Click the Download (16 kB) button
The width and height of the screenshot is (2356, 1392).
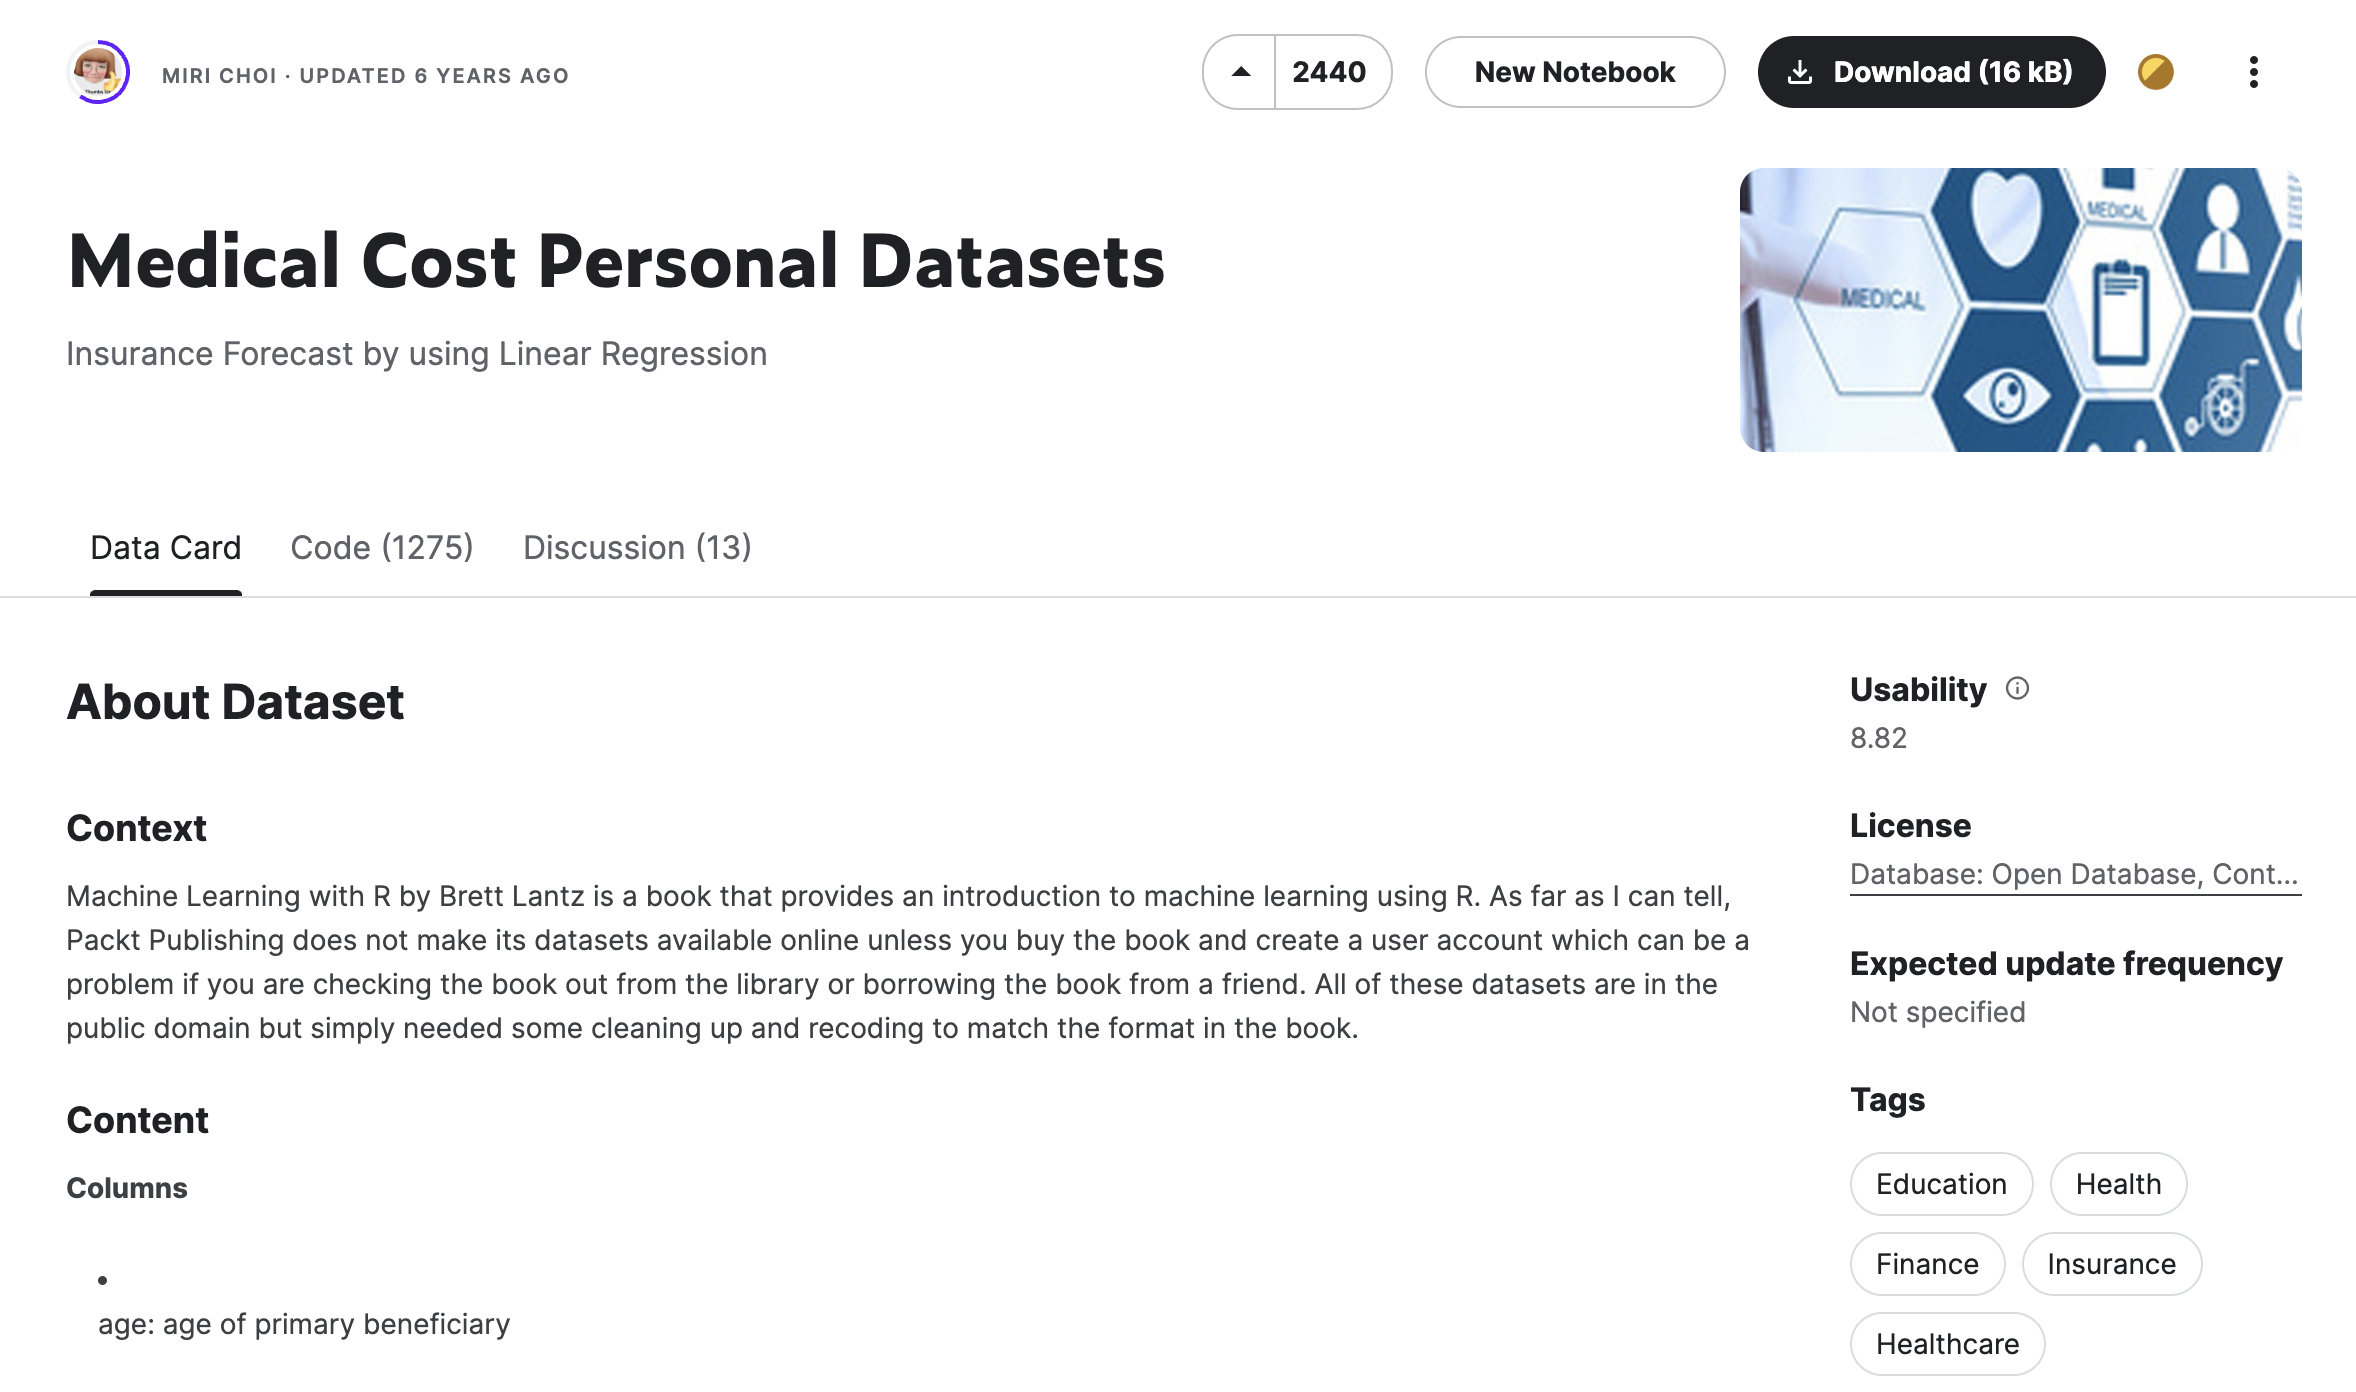coord(1931,72)
